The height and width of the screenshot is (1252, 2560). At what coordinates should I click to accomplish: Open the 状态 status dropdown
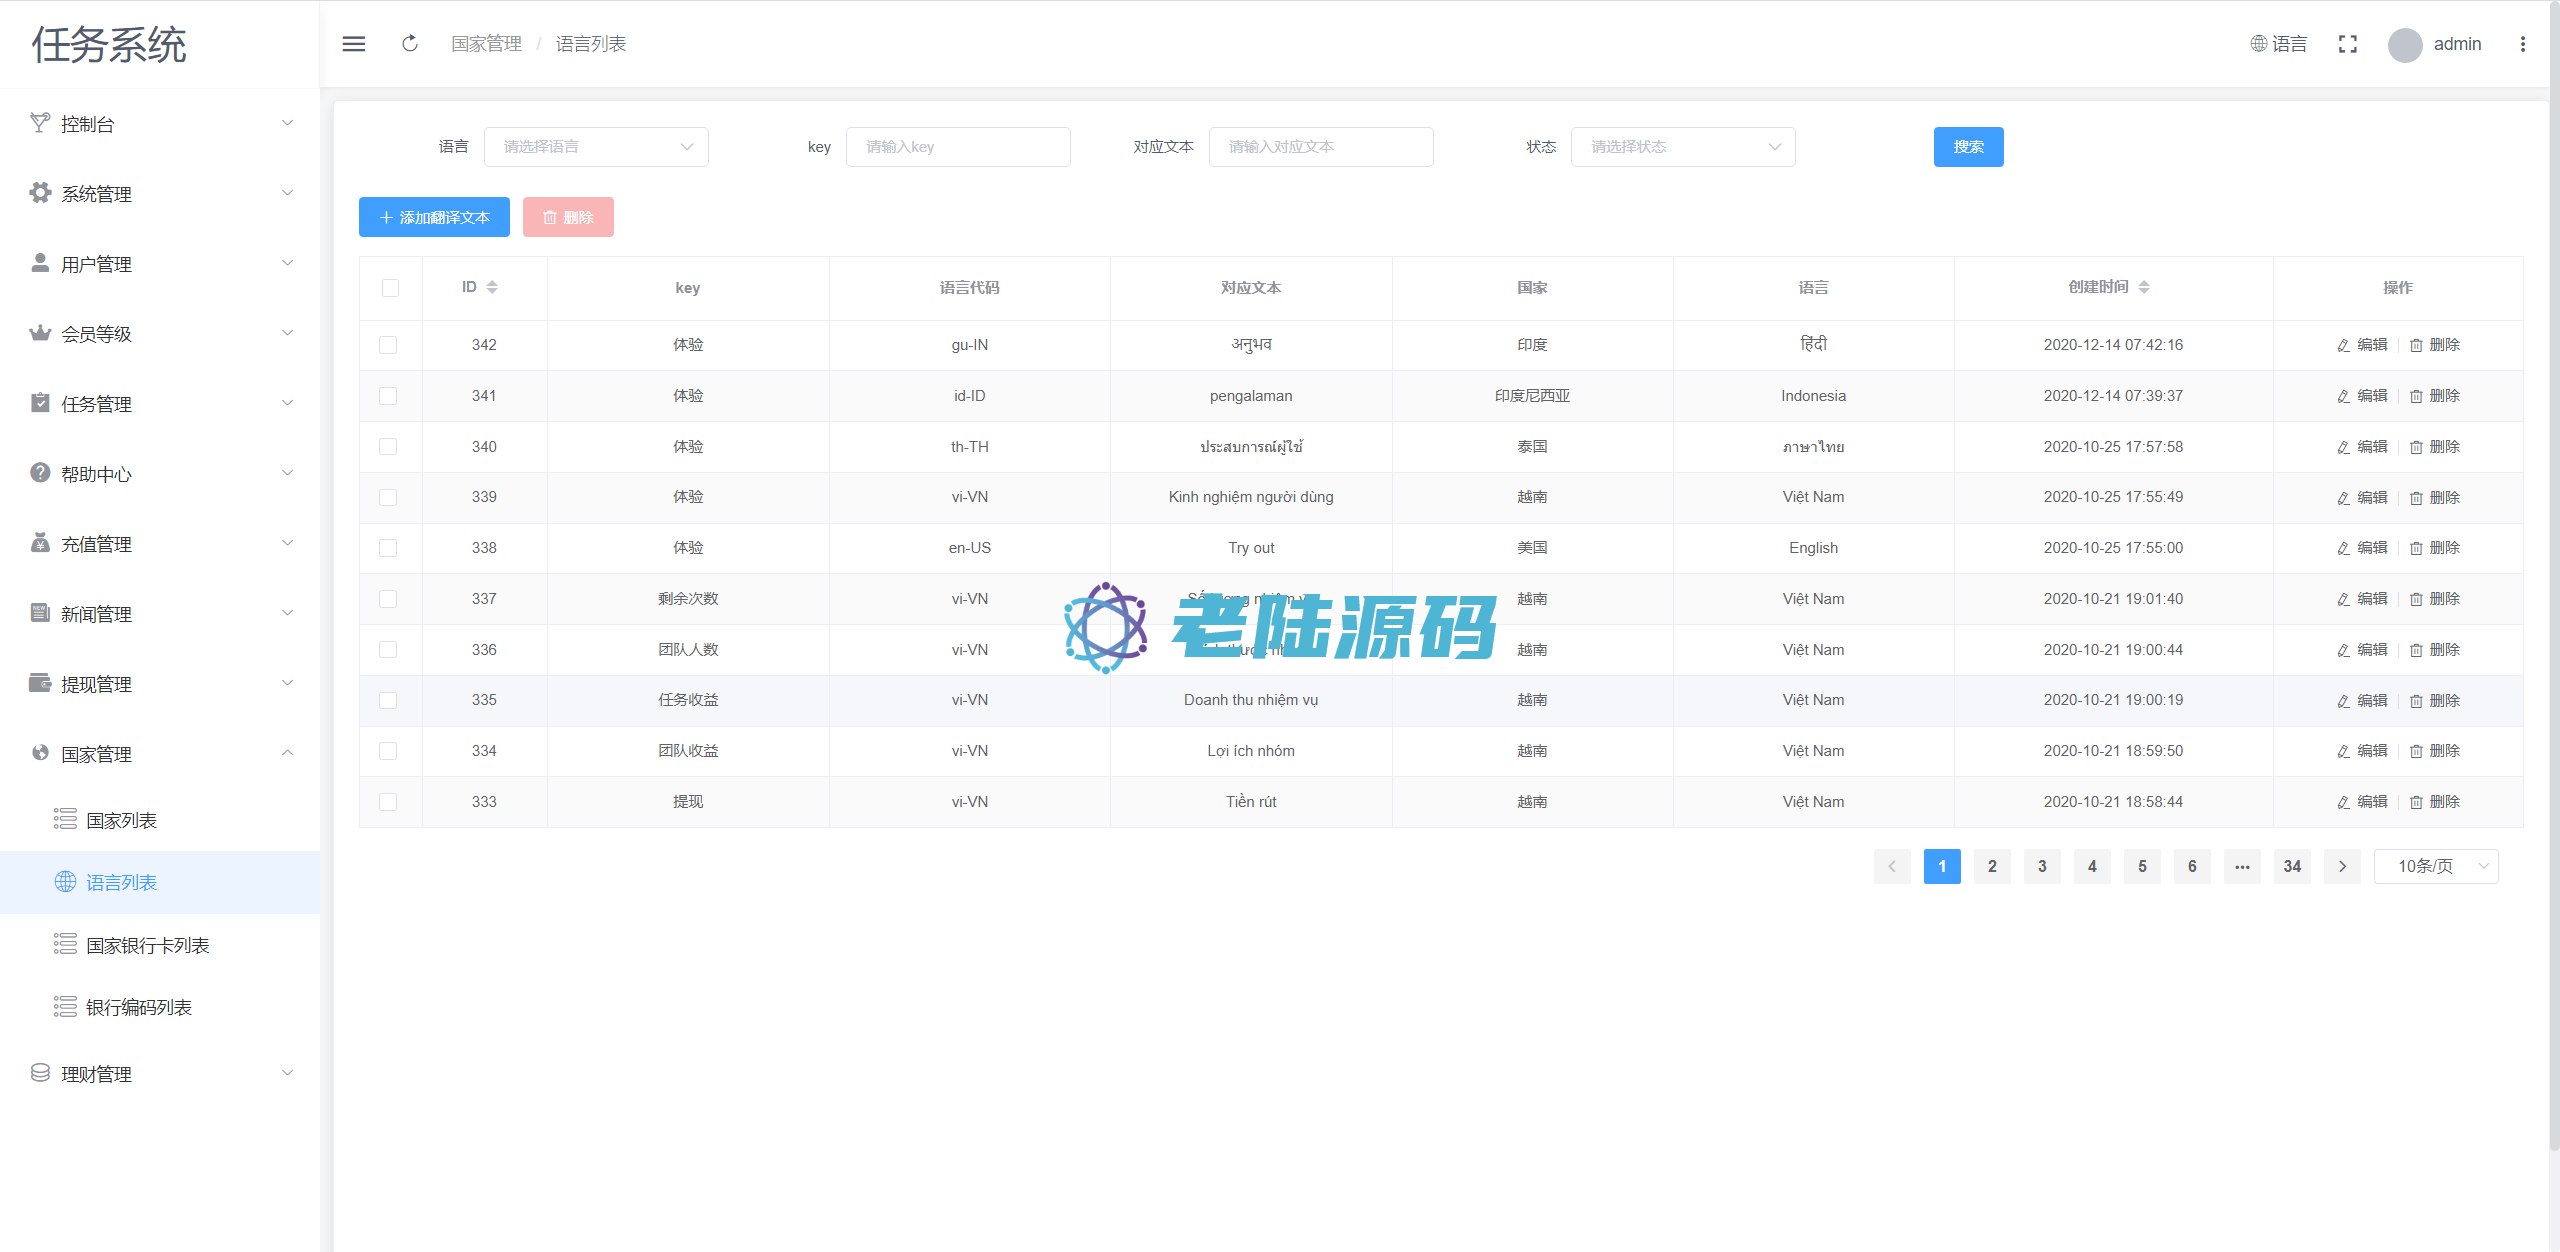pos(1683,147)
